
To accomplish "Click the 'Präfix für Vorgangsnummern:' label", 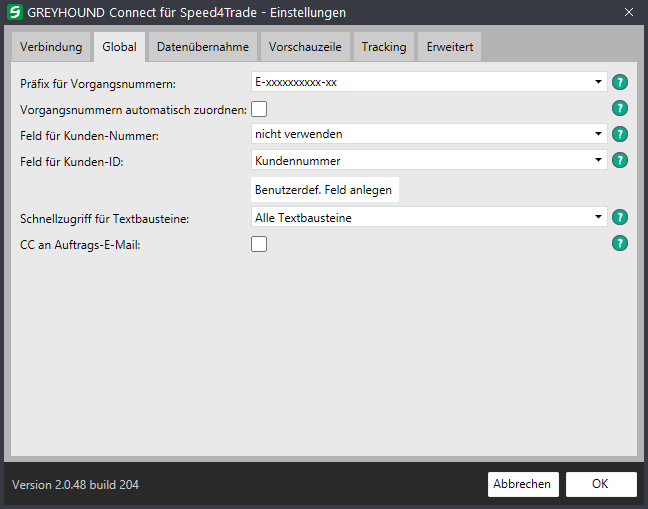I will tap(98, 84).
